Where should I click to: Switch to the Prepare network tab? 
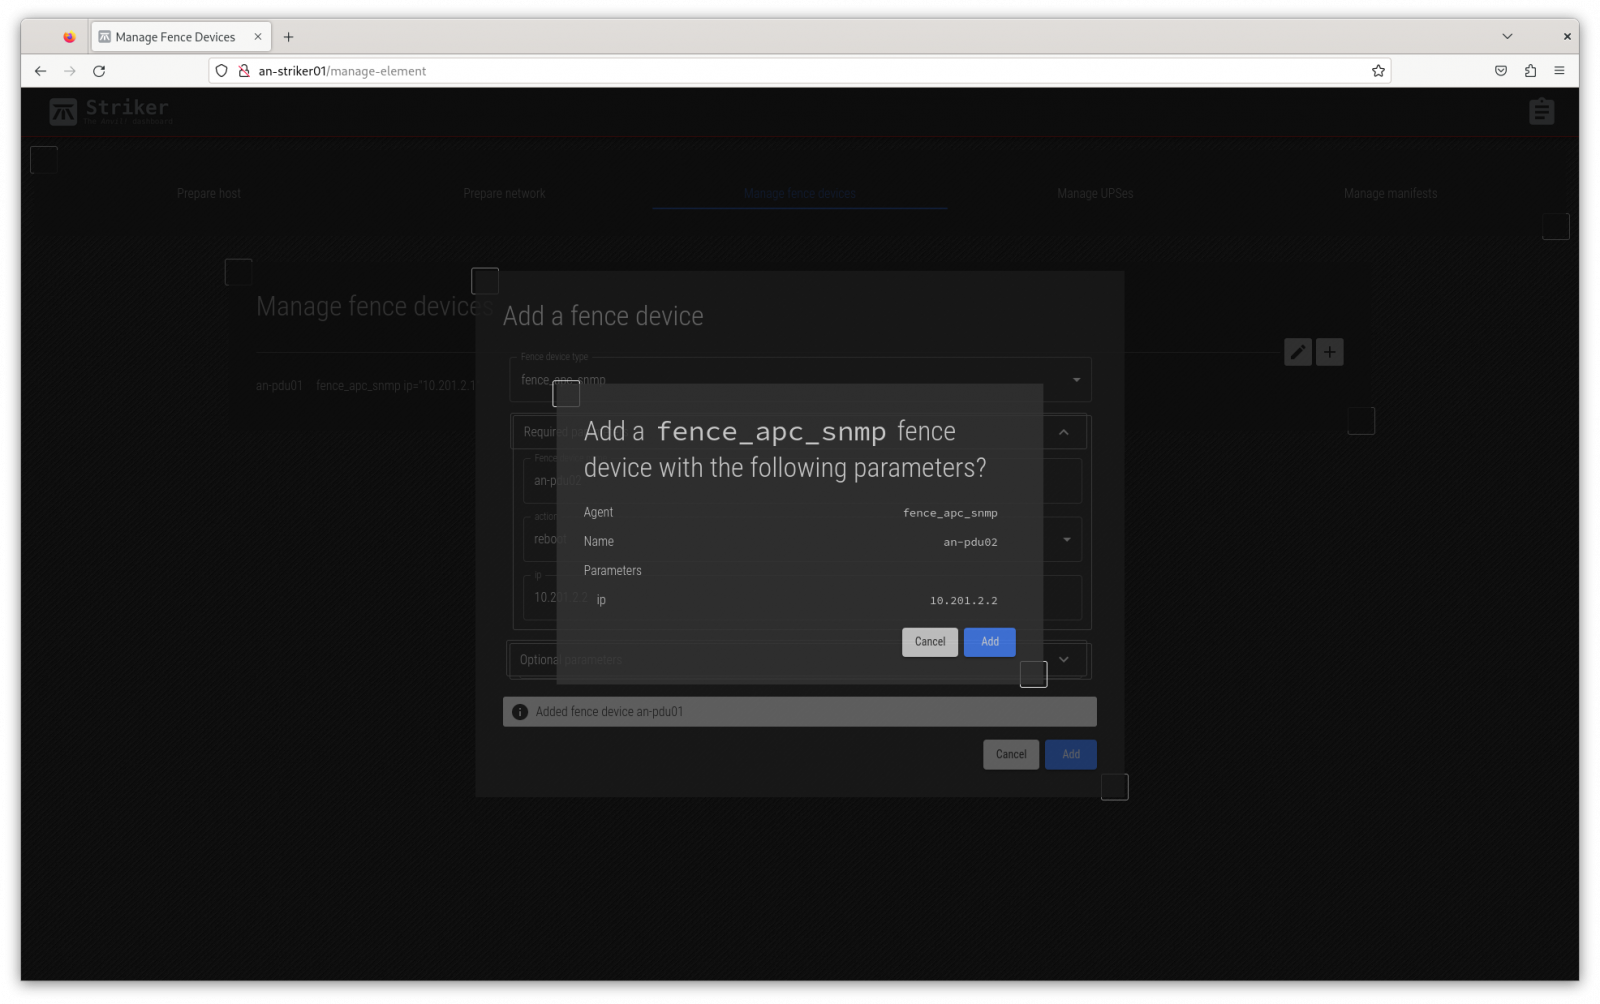pyautogui.click(x=504, y=194)
